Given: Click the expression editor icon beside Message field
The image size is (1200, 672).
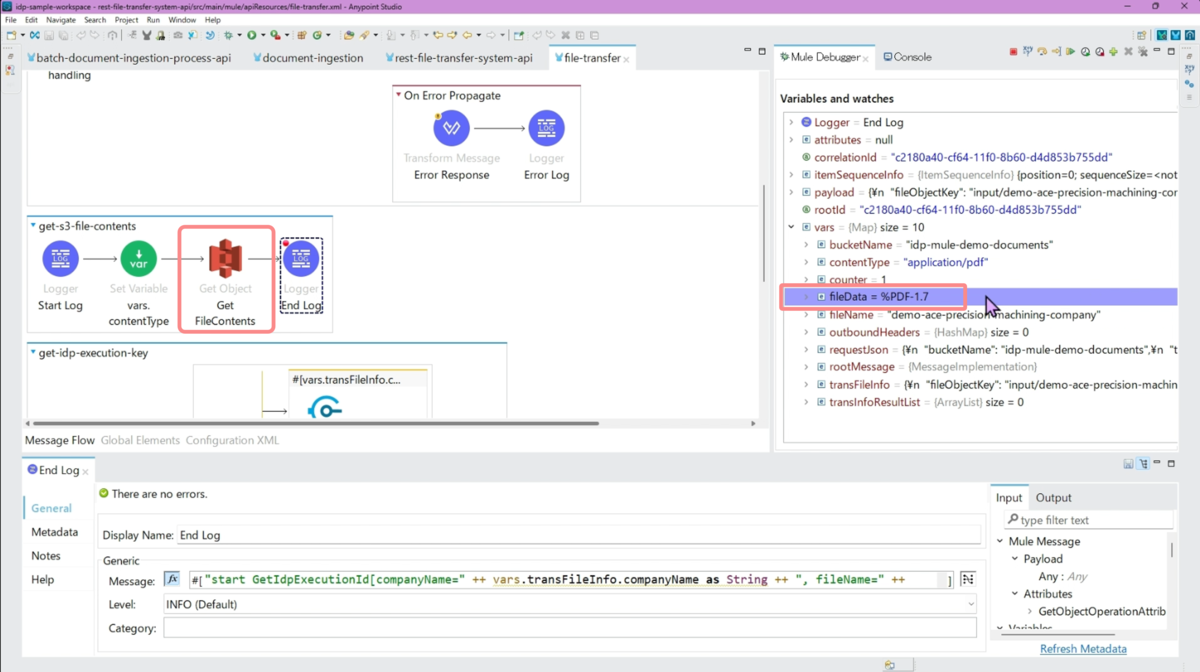Looking at the screenshot, I should 967,579.
